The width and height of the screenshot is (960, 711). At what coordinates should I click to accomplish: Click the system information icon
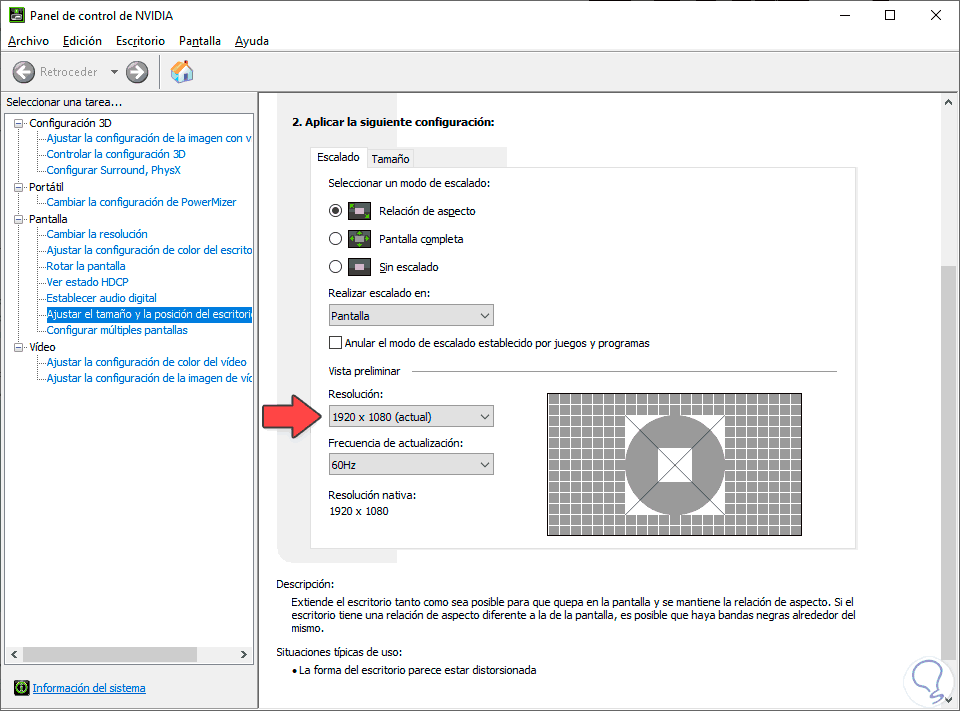[21, 688]
